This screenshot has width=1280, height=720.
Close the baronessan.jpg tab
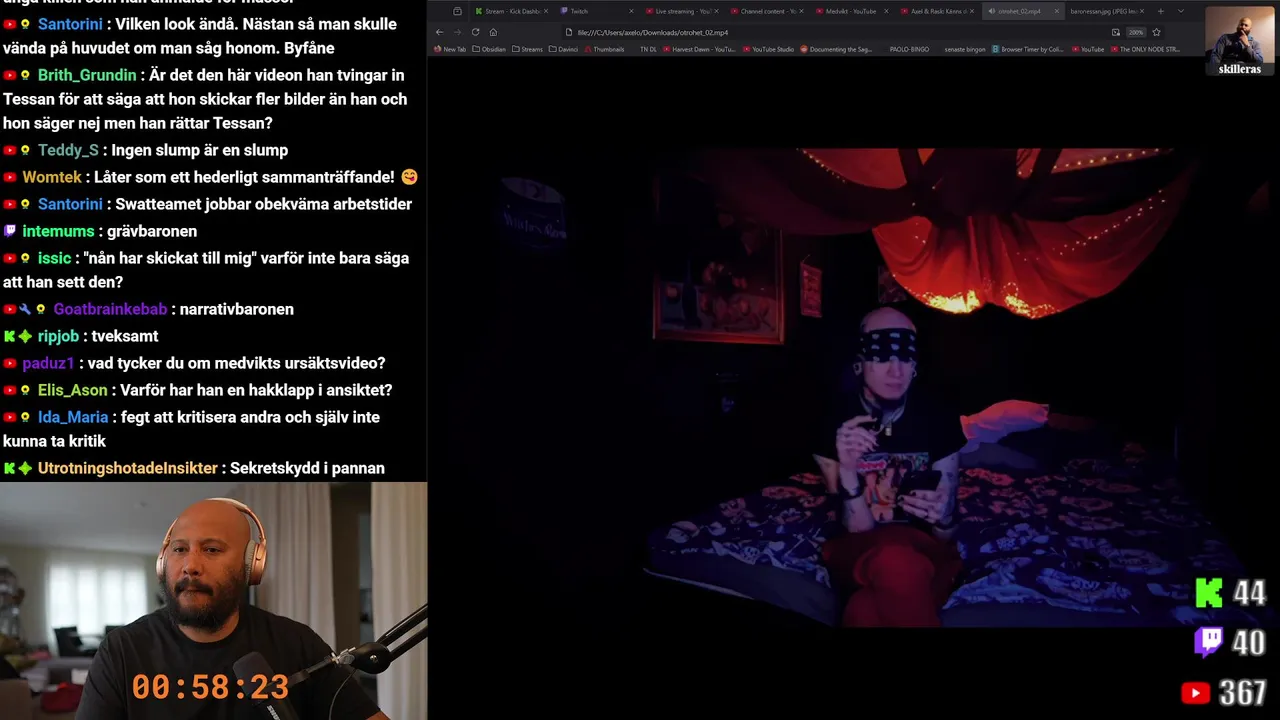point(1142,11)
